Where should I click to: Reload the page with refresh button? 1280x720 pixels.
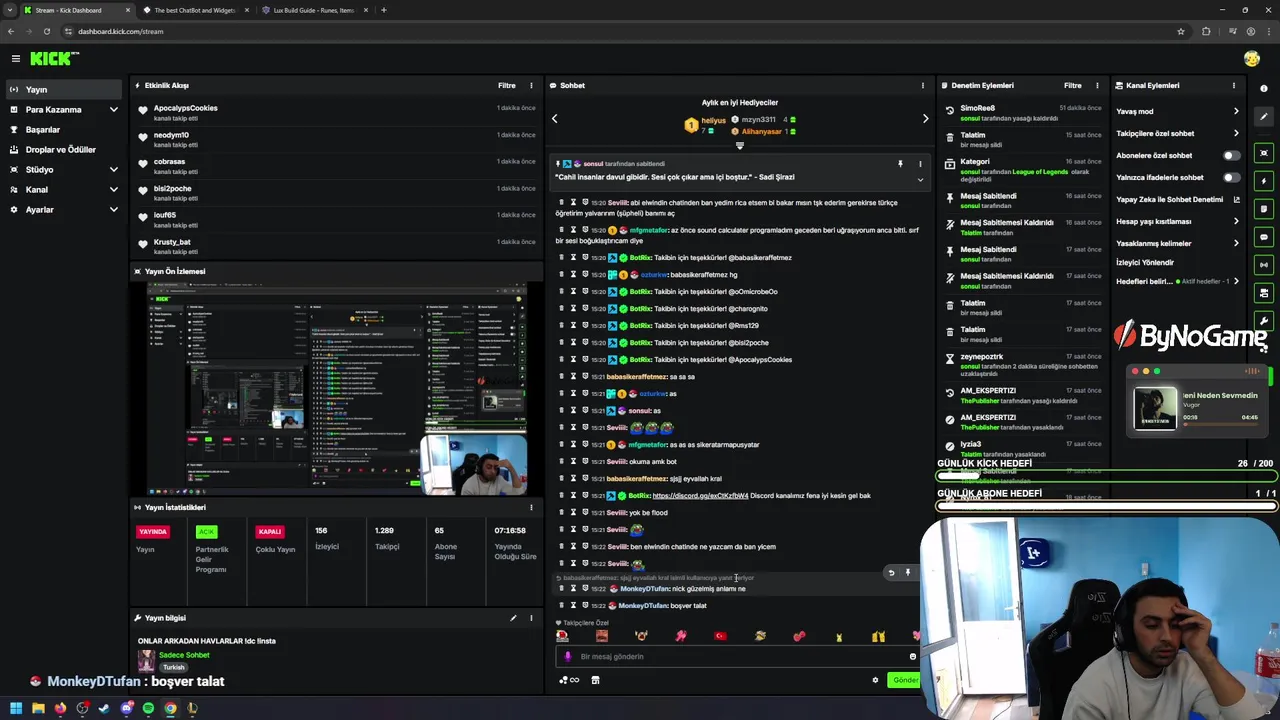tap(46, 31)
